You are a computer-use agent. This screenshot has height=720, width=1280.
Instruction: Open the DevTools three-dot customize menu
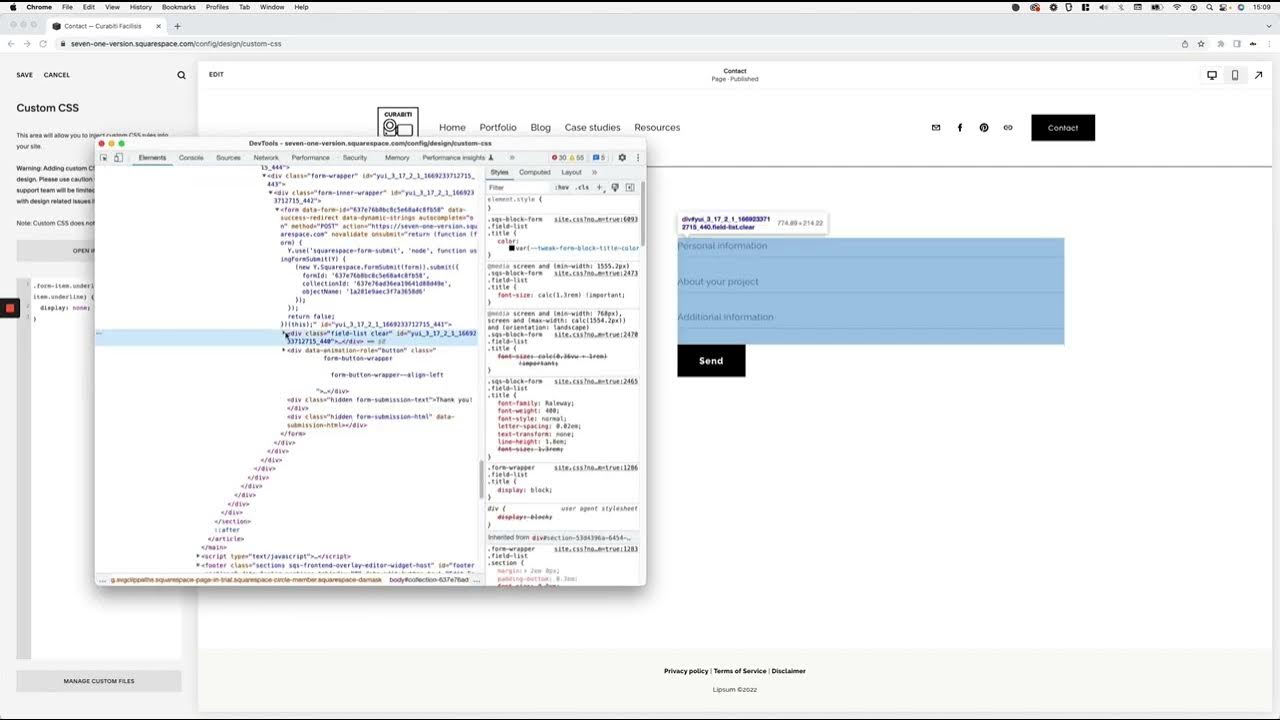point(637,158)
